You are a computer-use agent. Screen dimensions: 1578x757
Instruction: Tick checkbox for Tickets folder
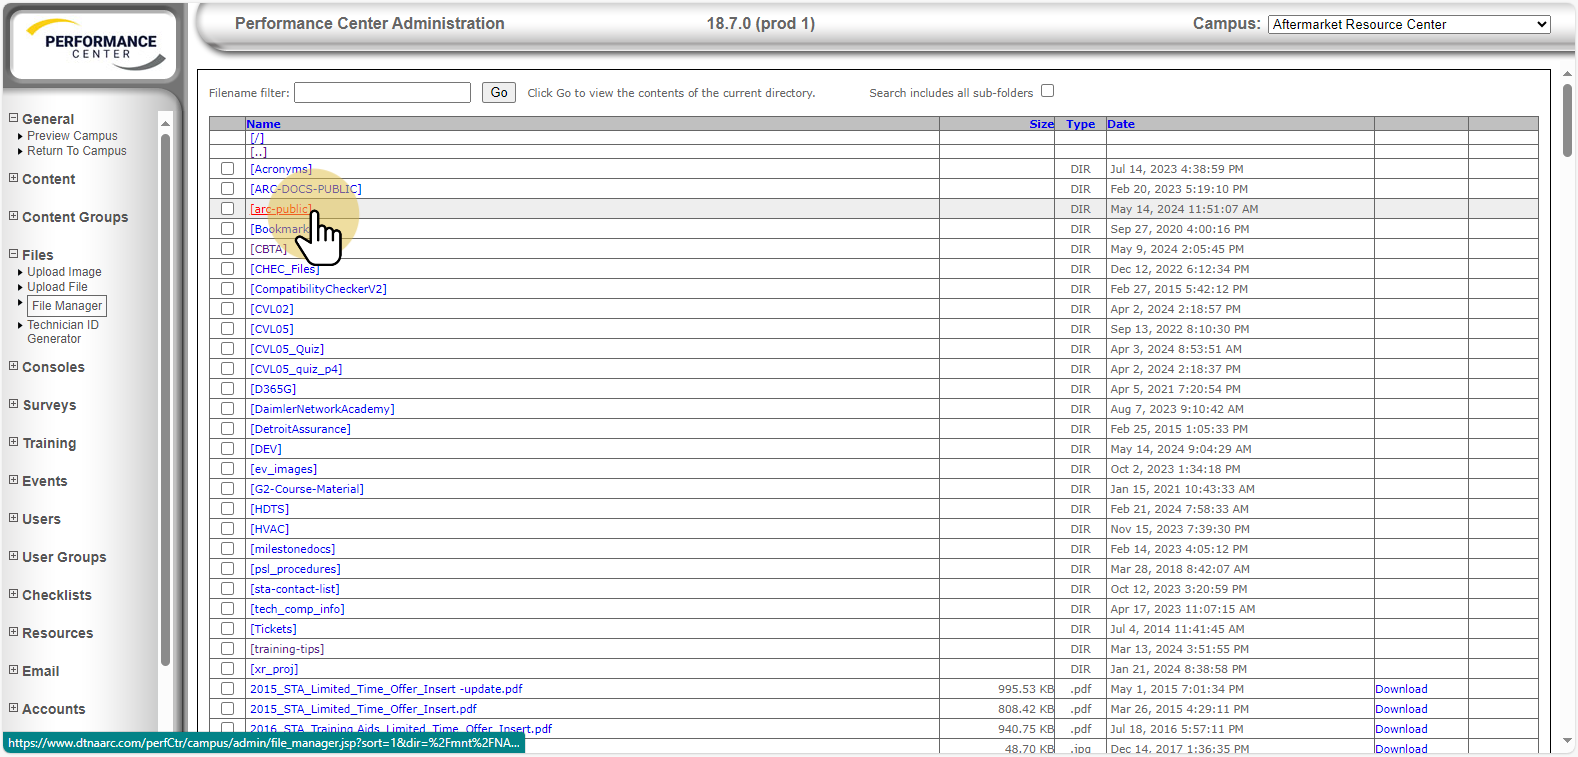coord(227,629)
